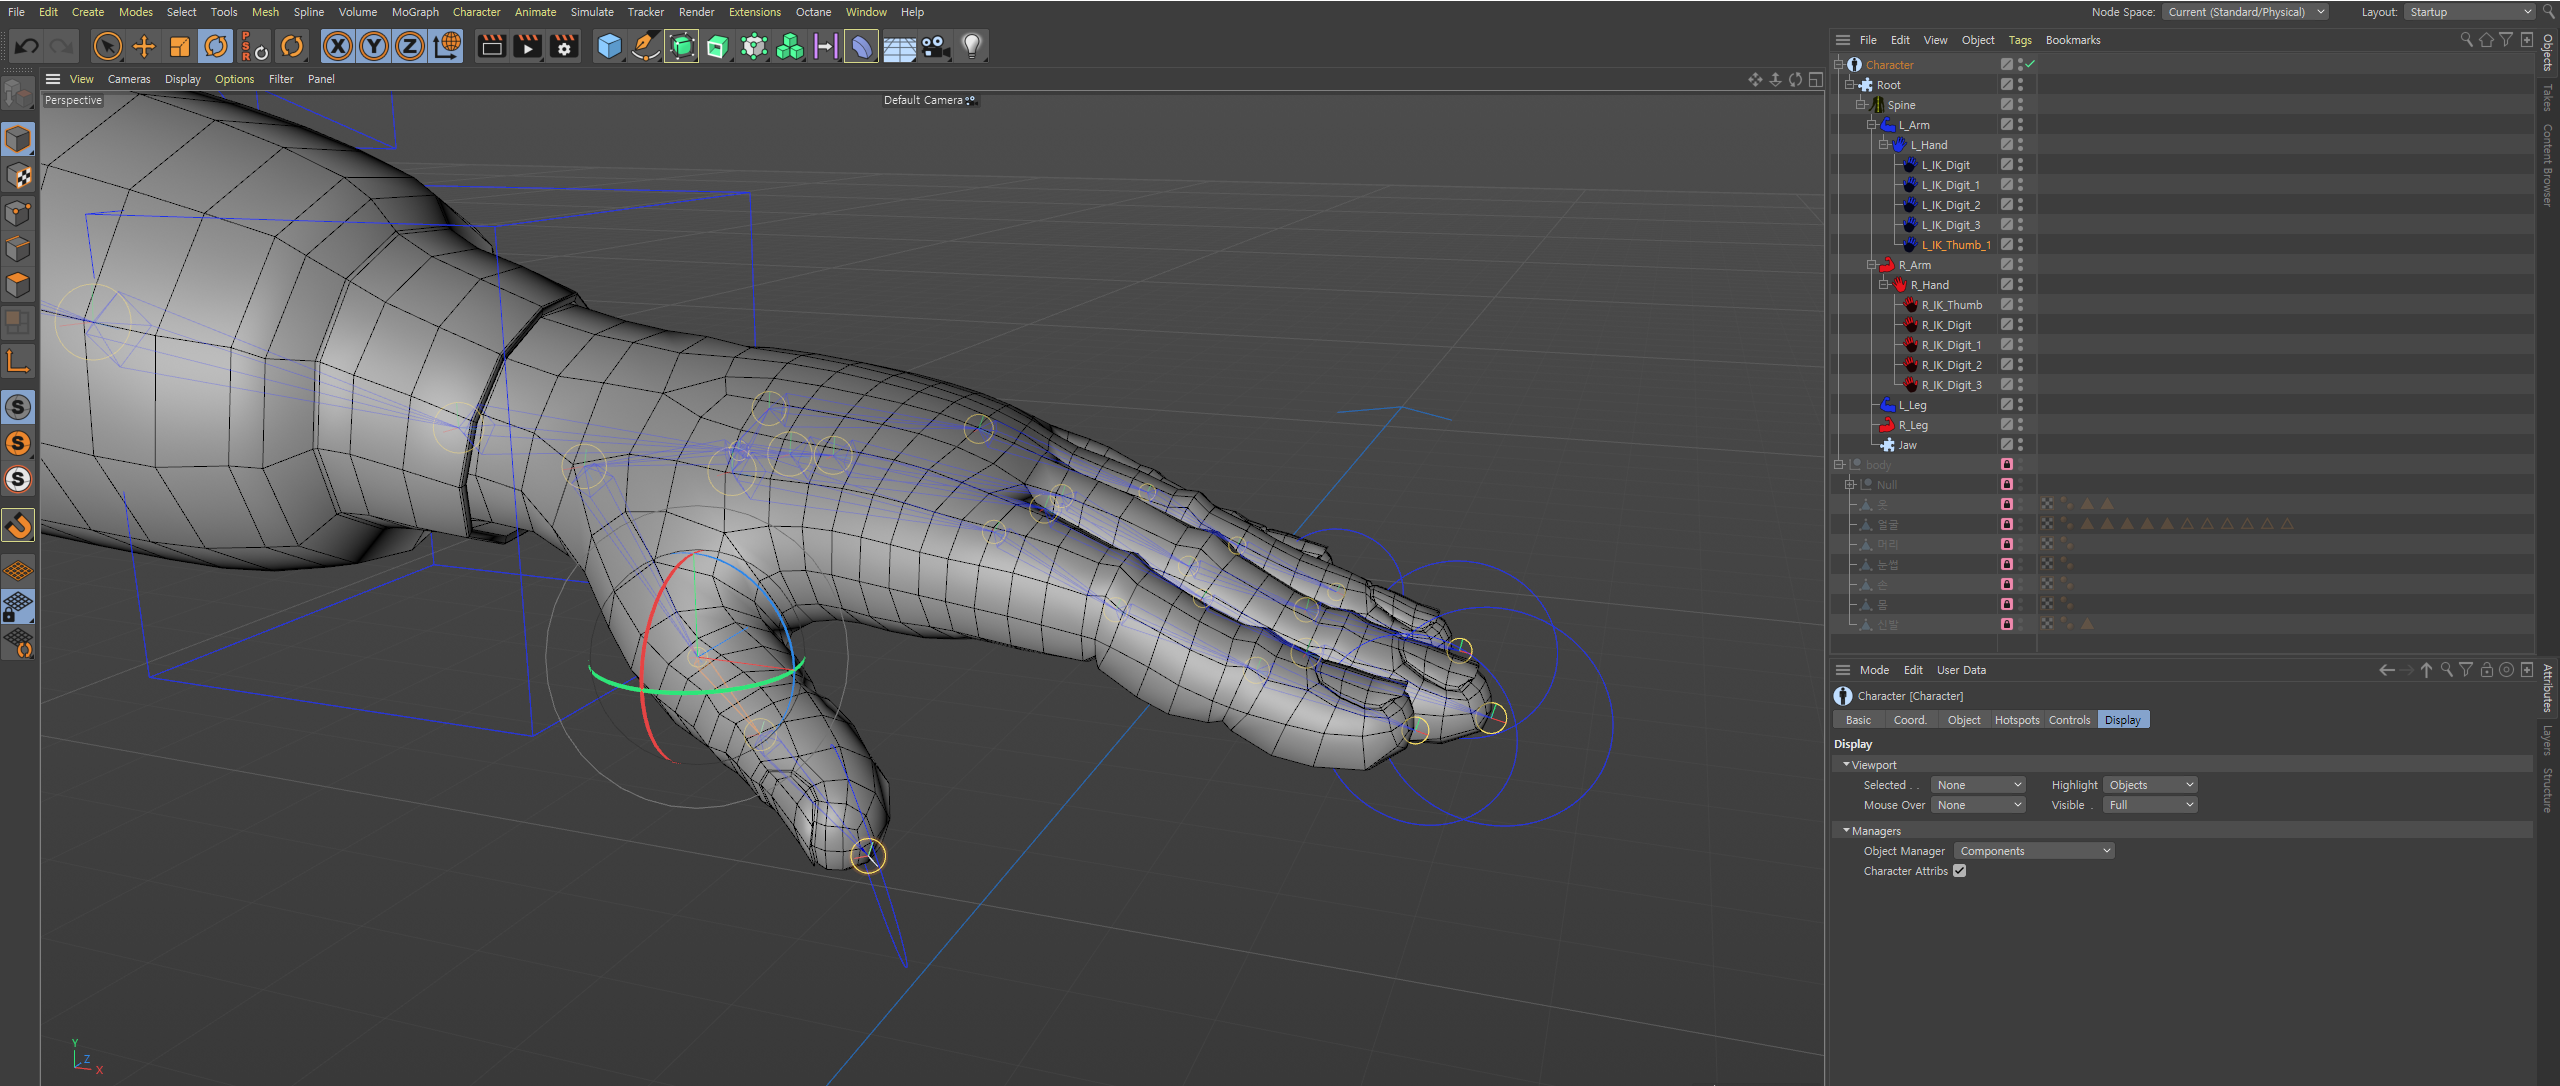
Task: Open Layout Startup dropdown
Action: pos(2472,12)
